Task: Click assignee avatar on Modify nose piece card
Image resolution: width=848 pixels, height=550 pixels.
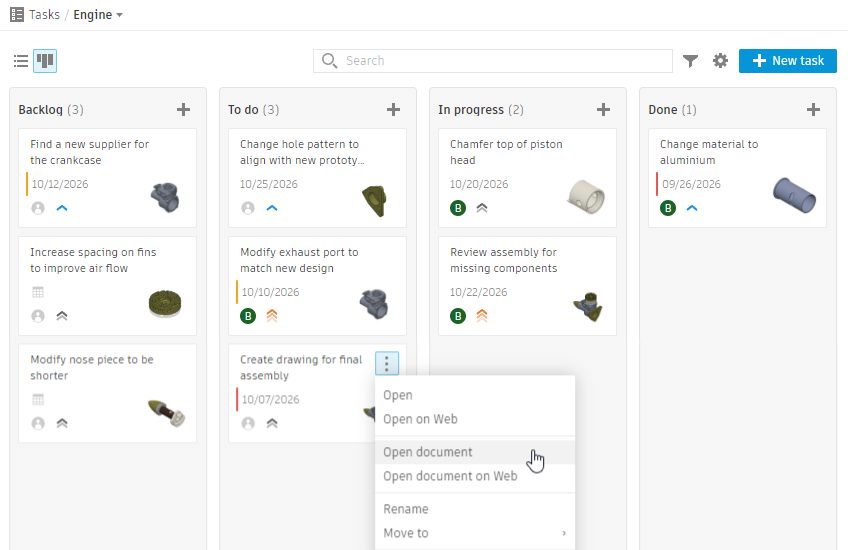Action: pyautogui.click(x=38, y=423)
